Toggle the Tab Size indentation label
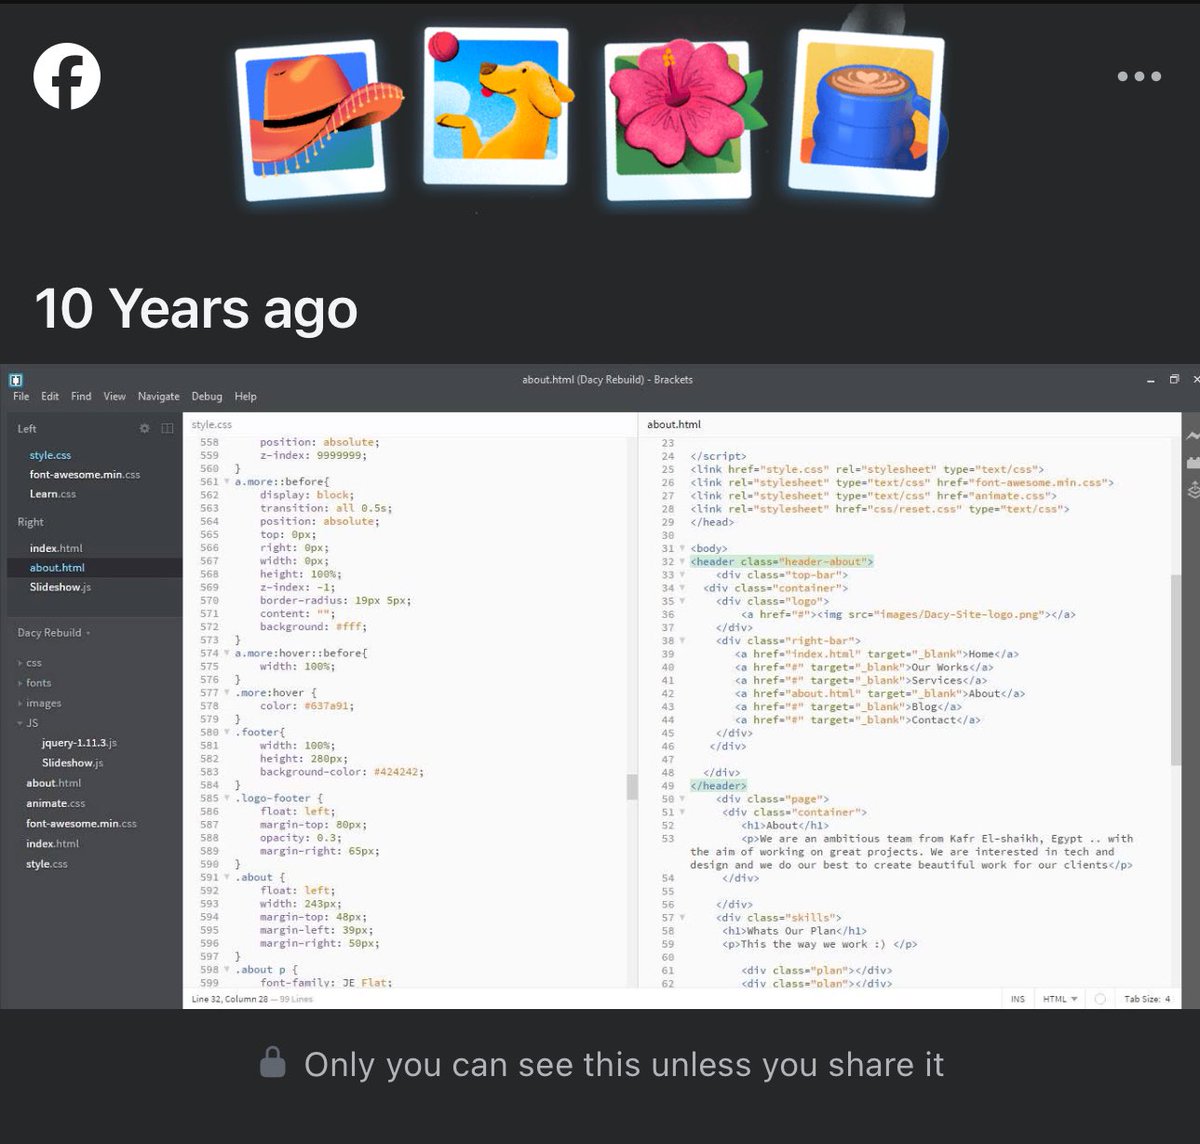Viewport: 1200px width, 1144px height. tap(1140, 999)
